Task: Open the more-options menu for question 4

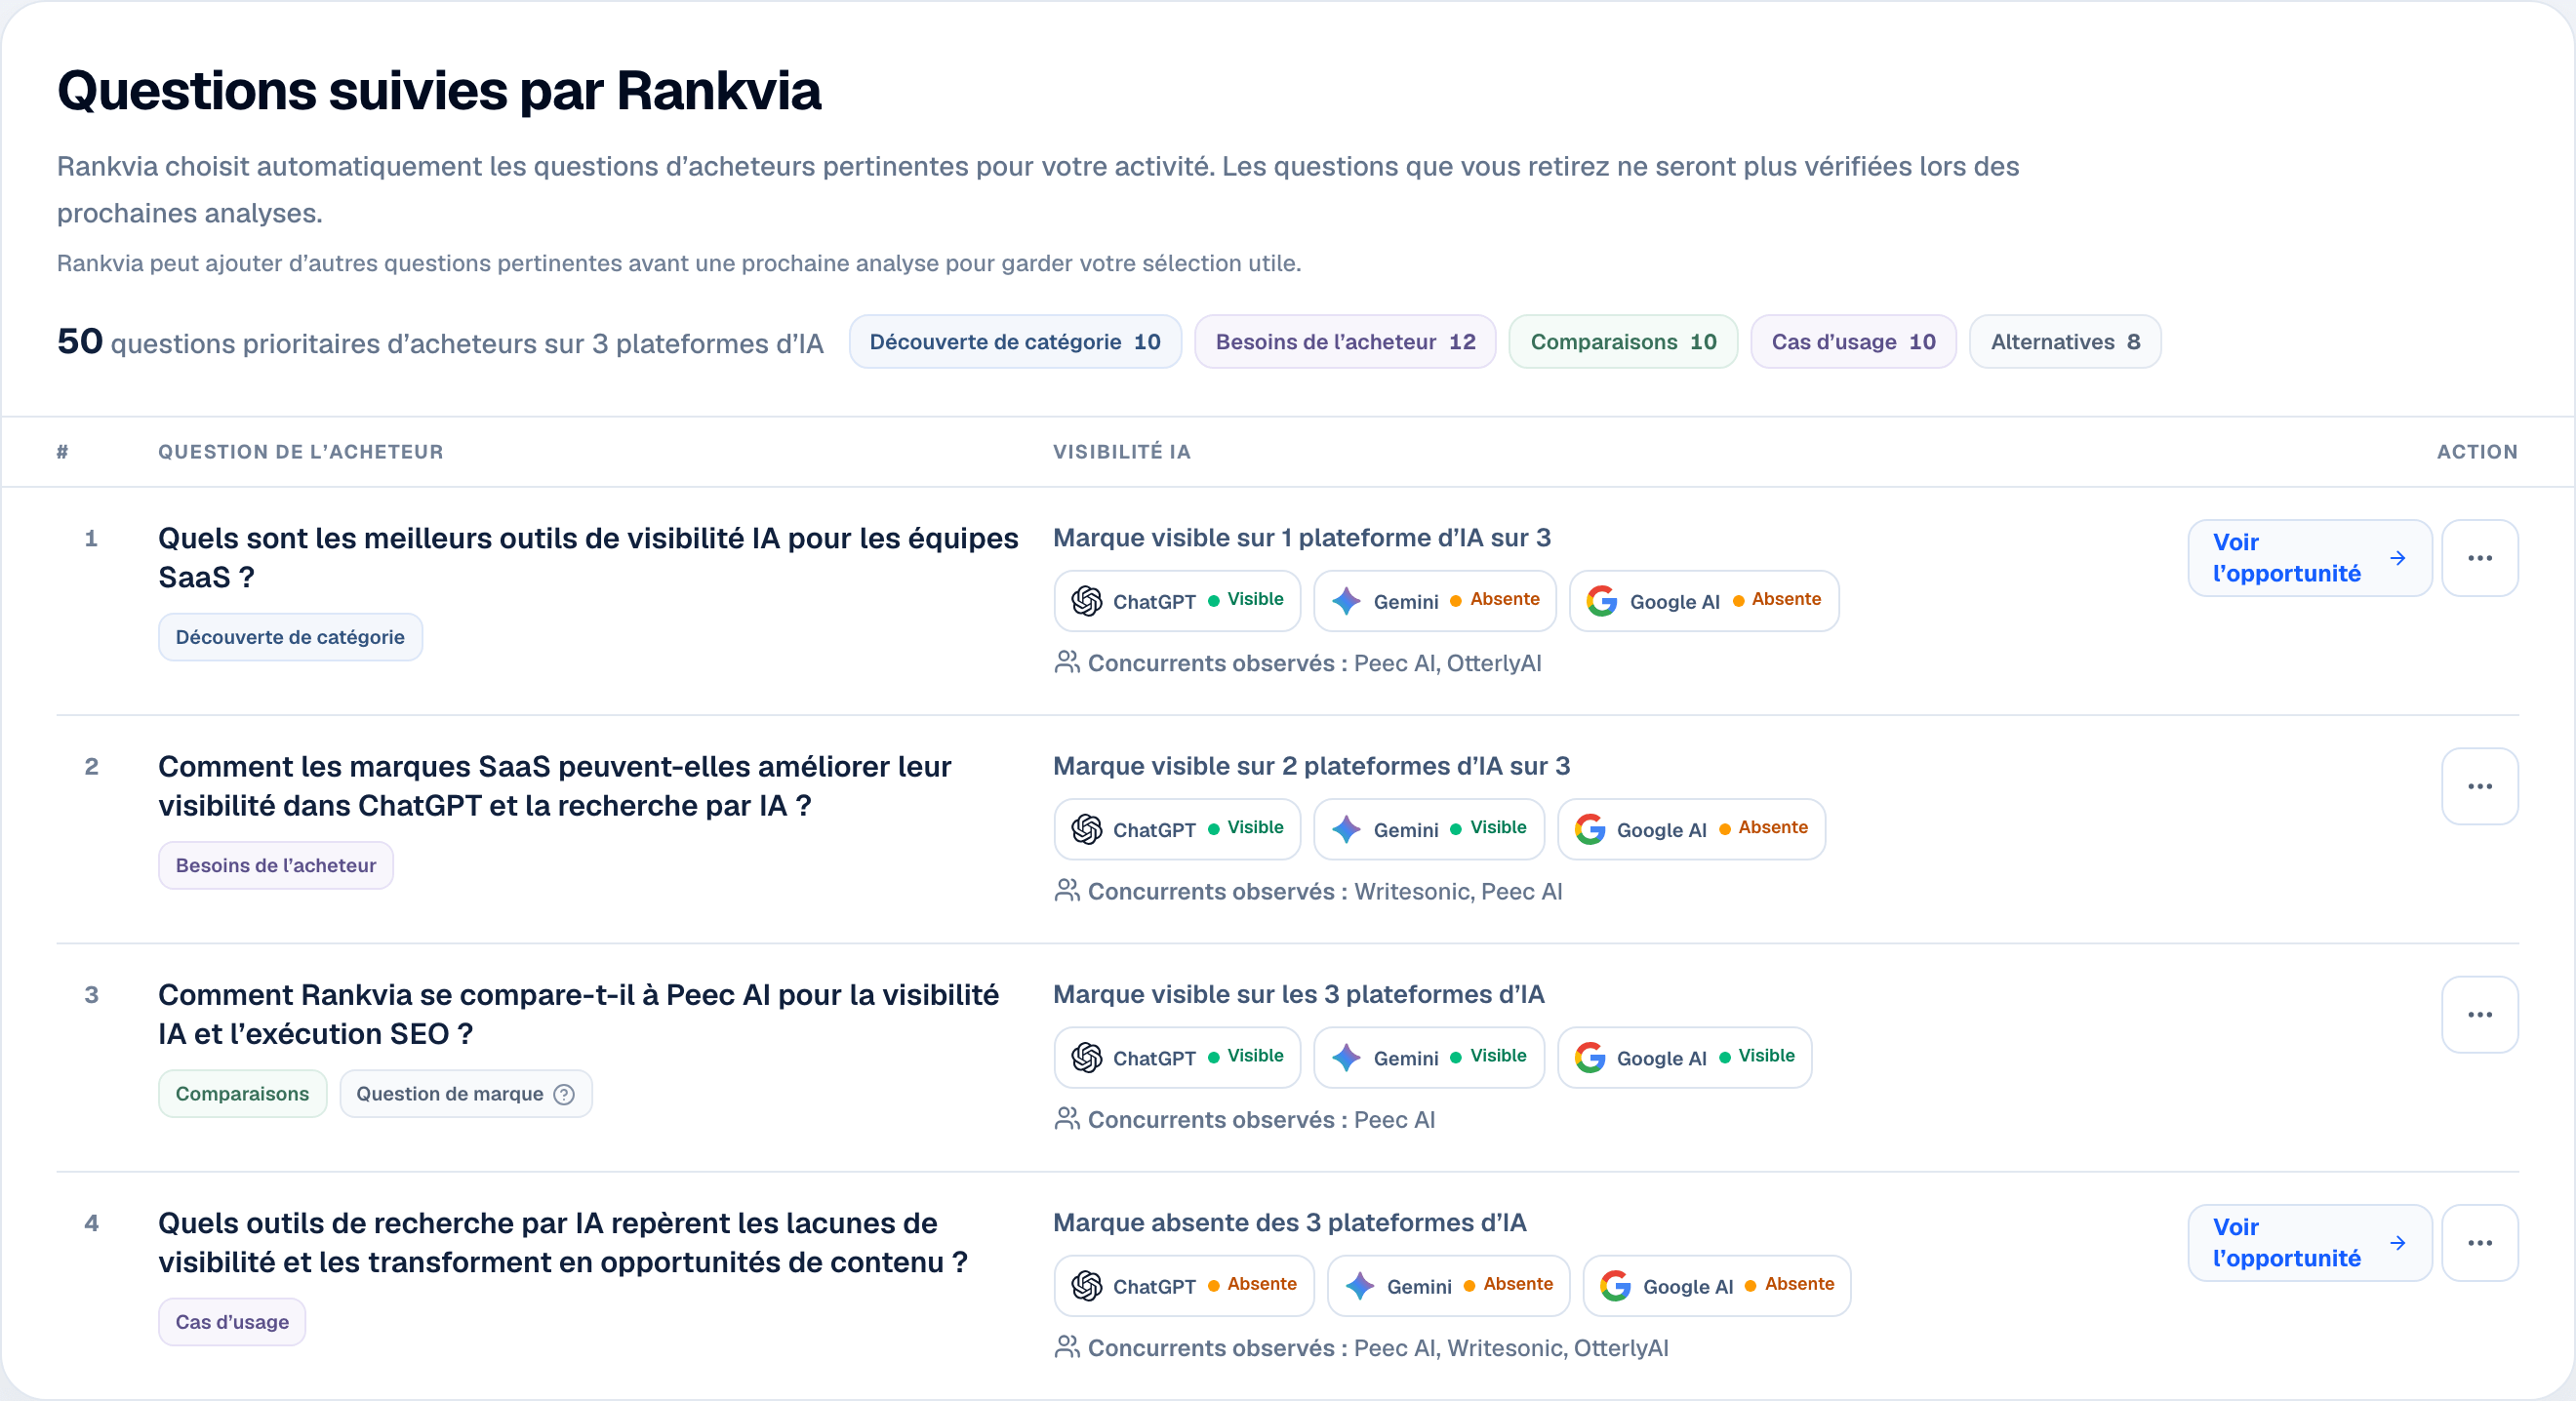Action: pos(2479,1242)
